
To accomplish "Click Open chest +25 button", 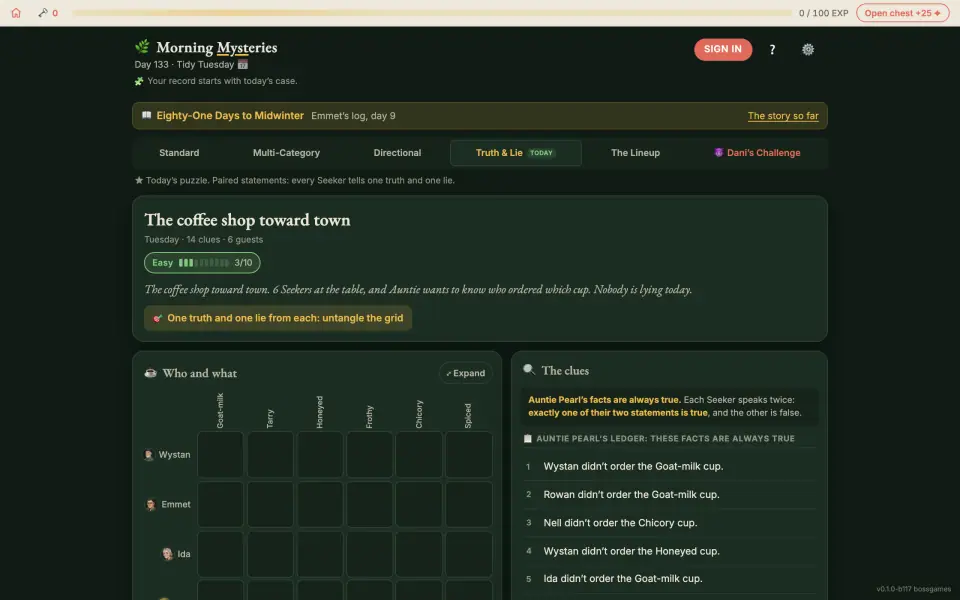I will point(902,13).
